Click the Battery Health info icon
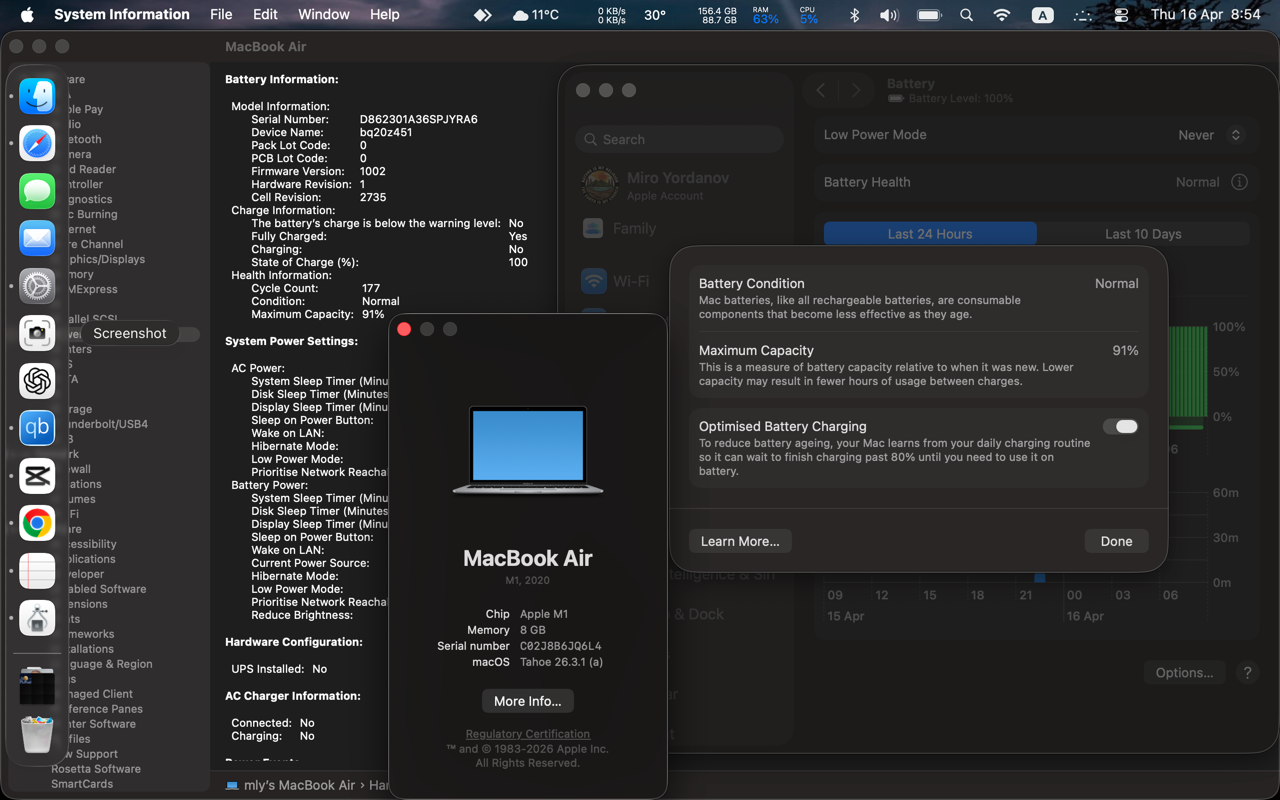 [1239, 182]
